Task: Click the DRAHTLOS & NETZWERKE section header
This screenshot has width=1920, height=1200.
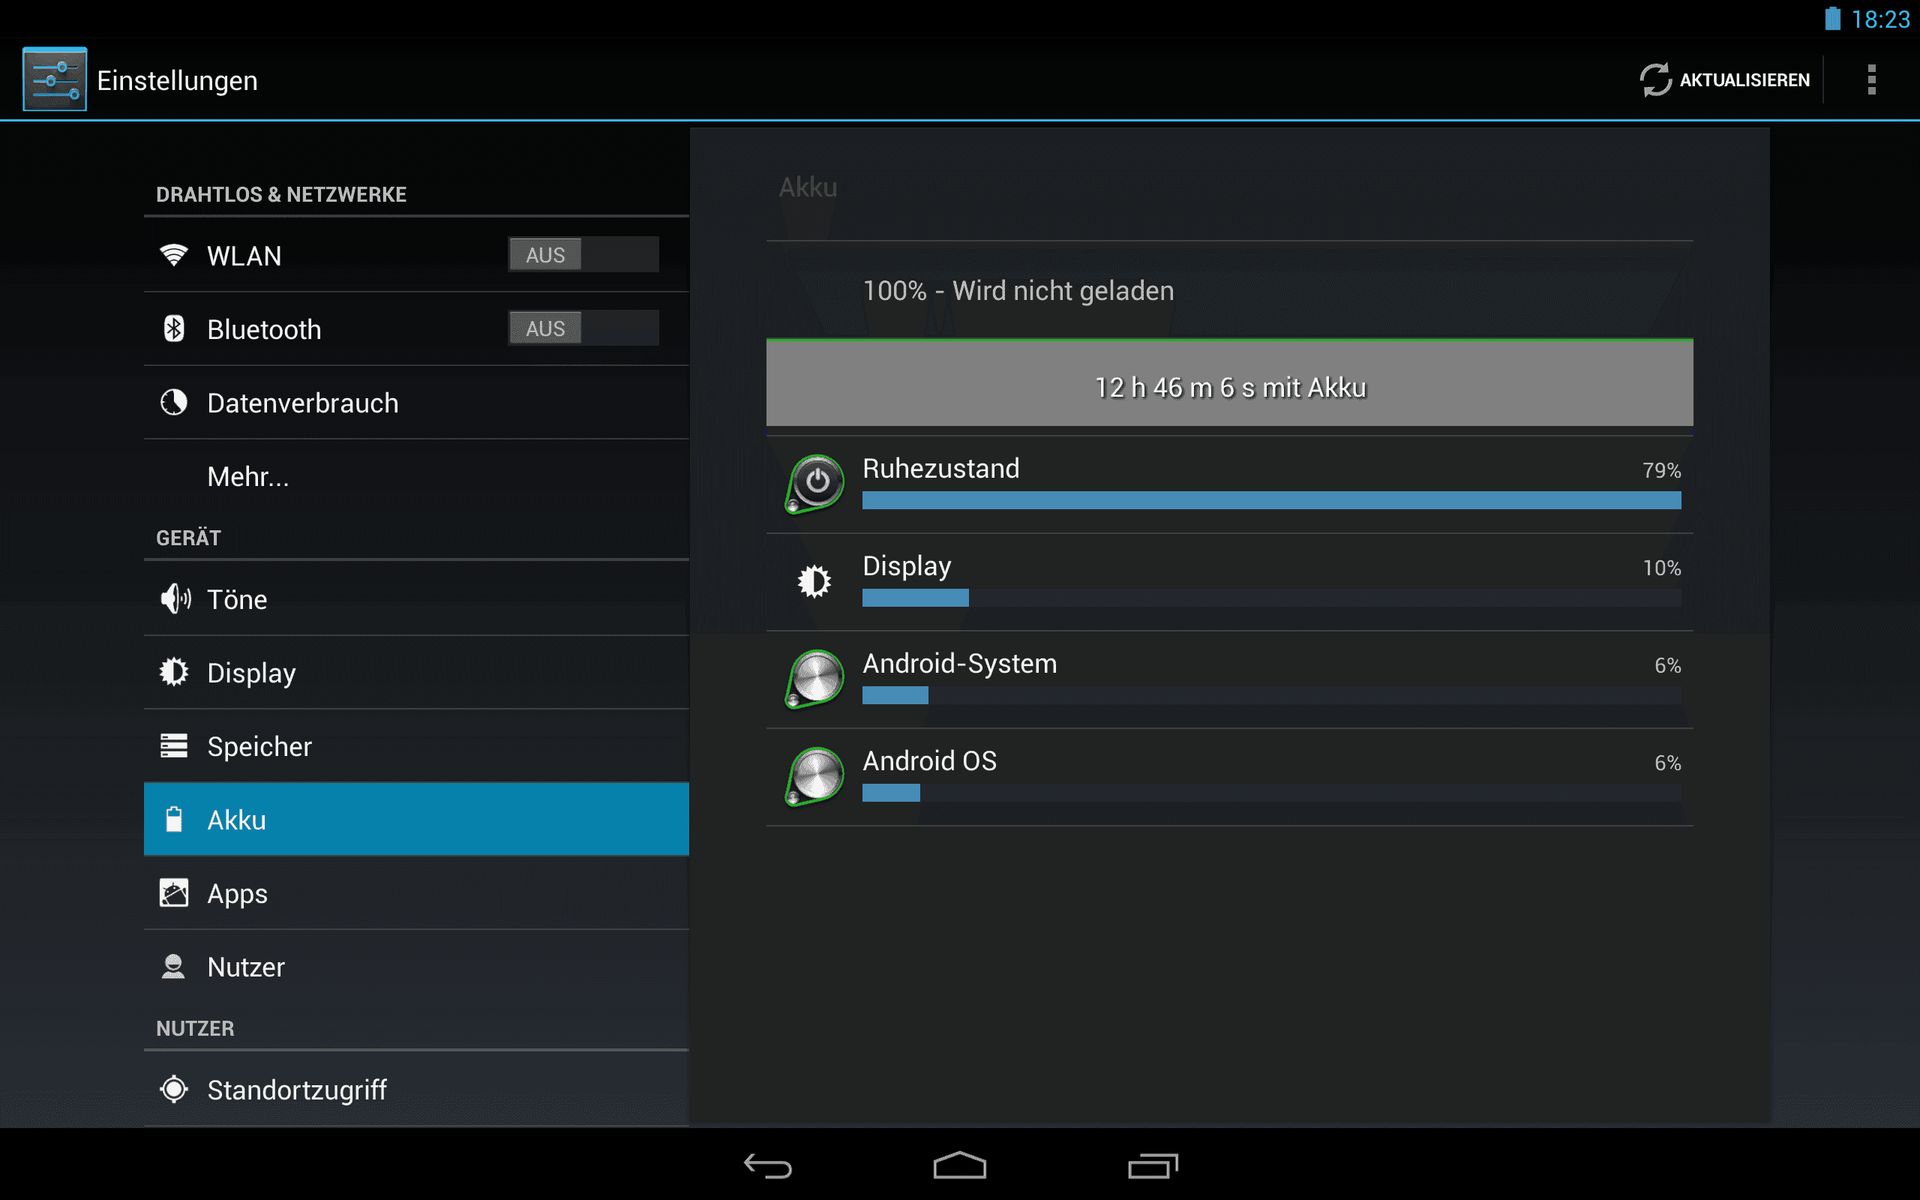Action: pyautogui.click(x=281, y=194)
